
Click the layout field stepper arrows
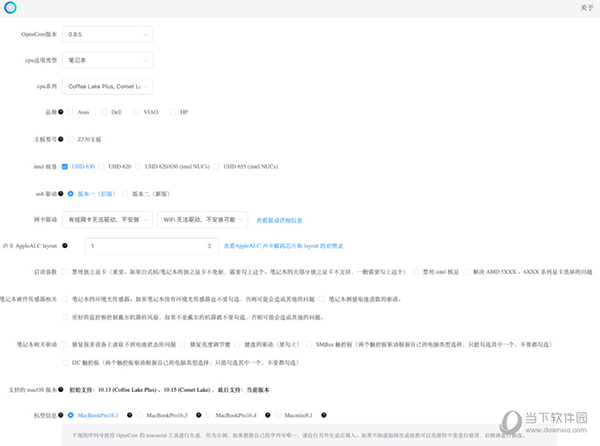[209, 246]
